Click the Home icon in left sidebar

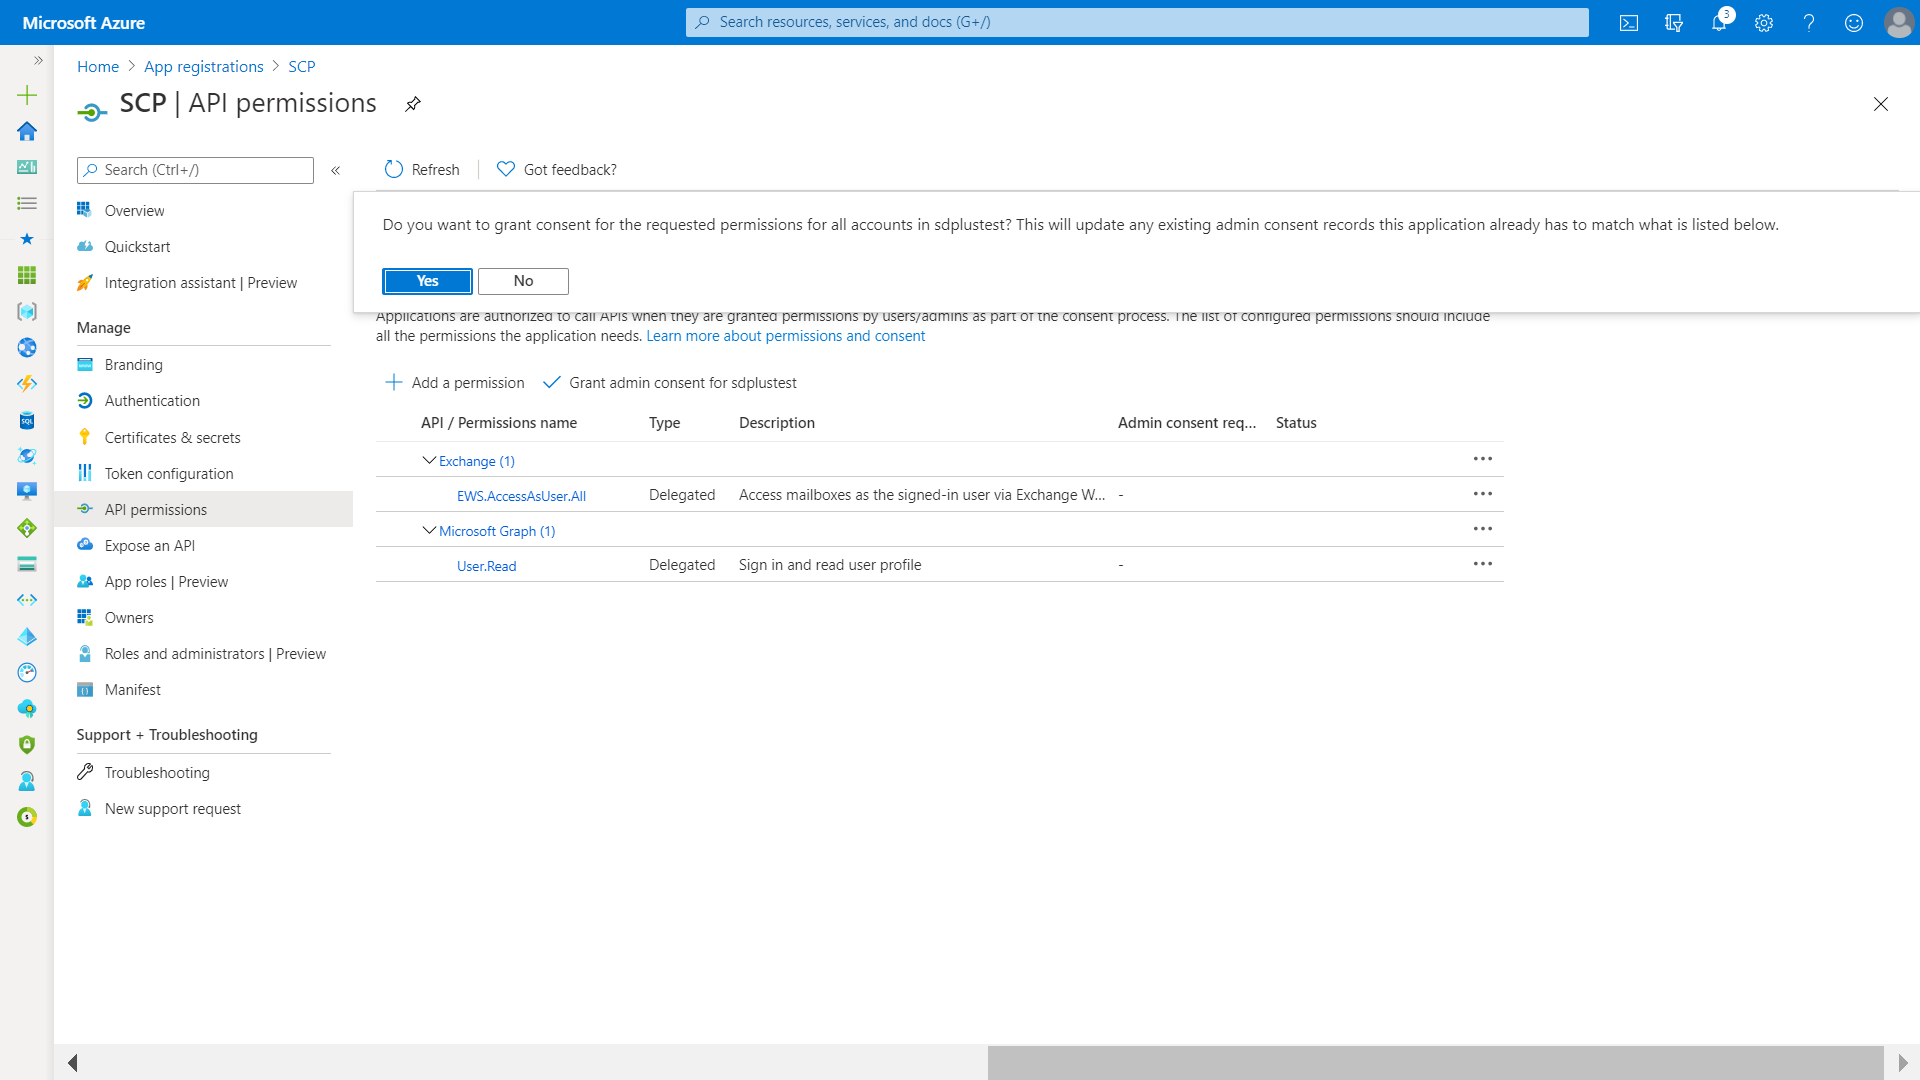tap(27, 131)
